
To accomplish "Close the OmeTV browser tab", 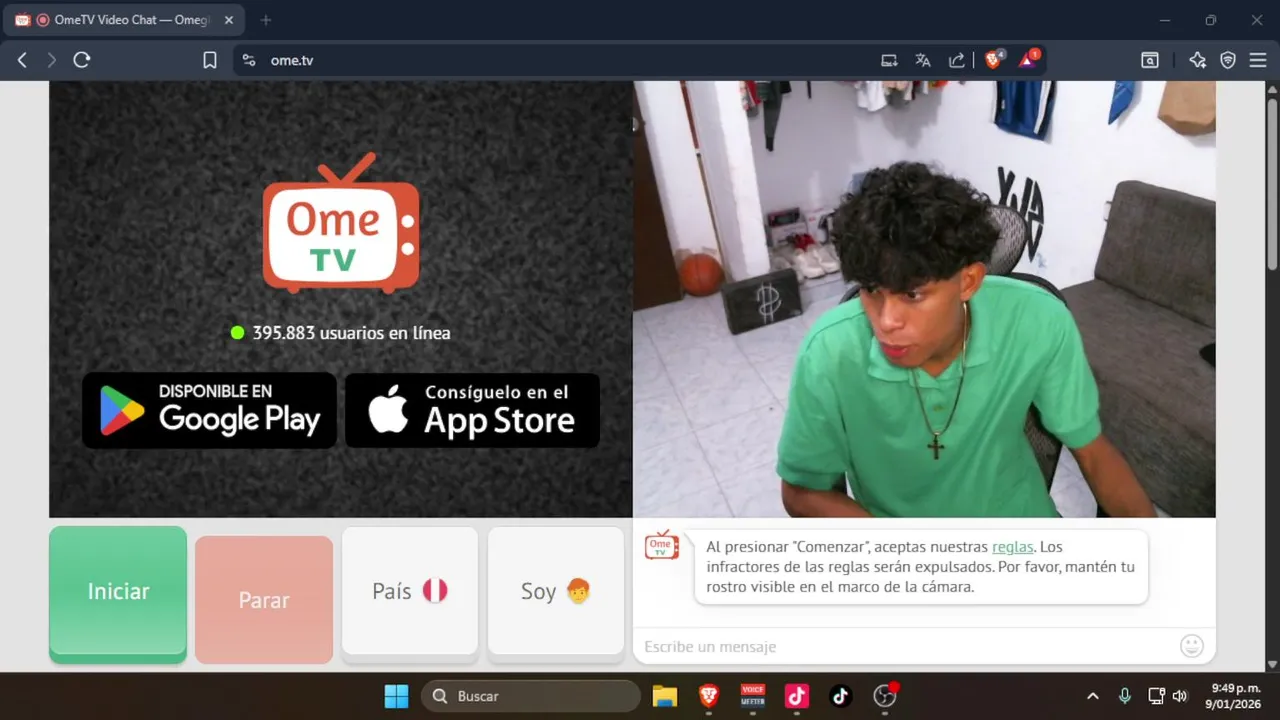I will coord(229,20).
